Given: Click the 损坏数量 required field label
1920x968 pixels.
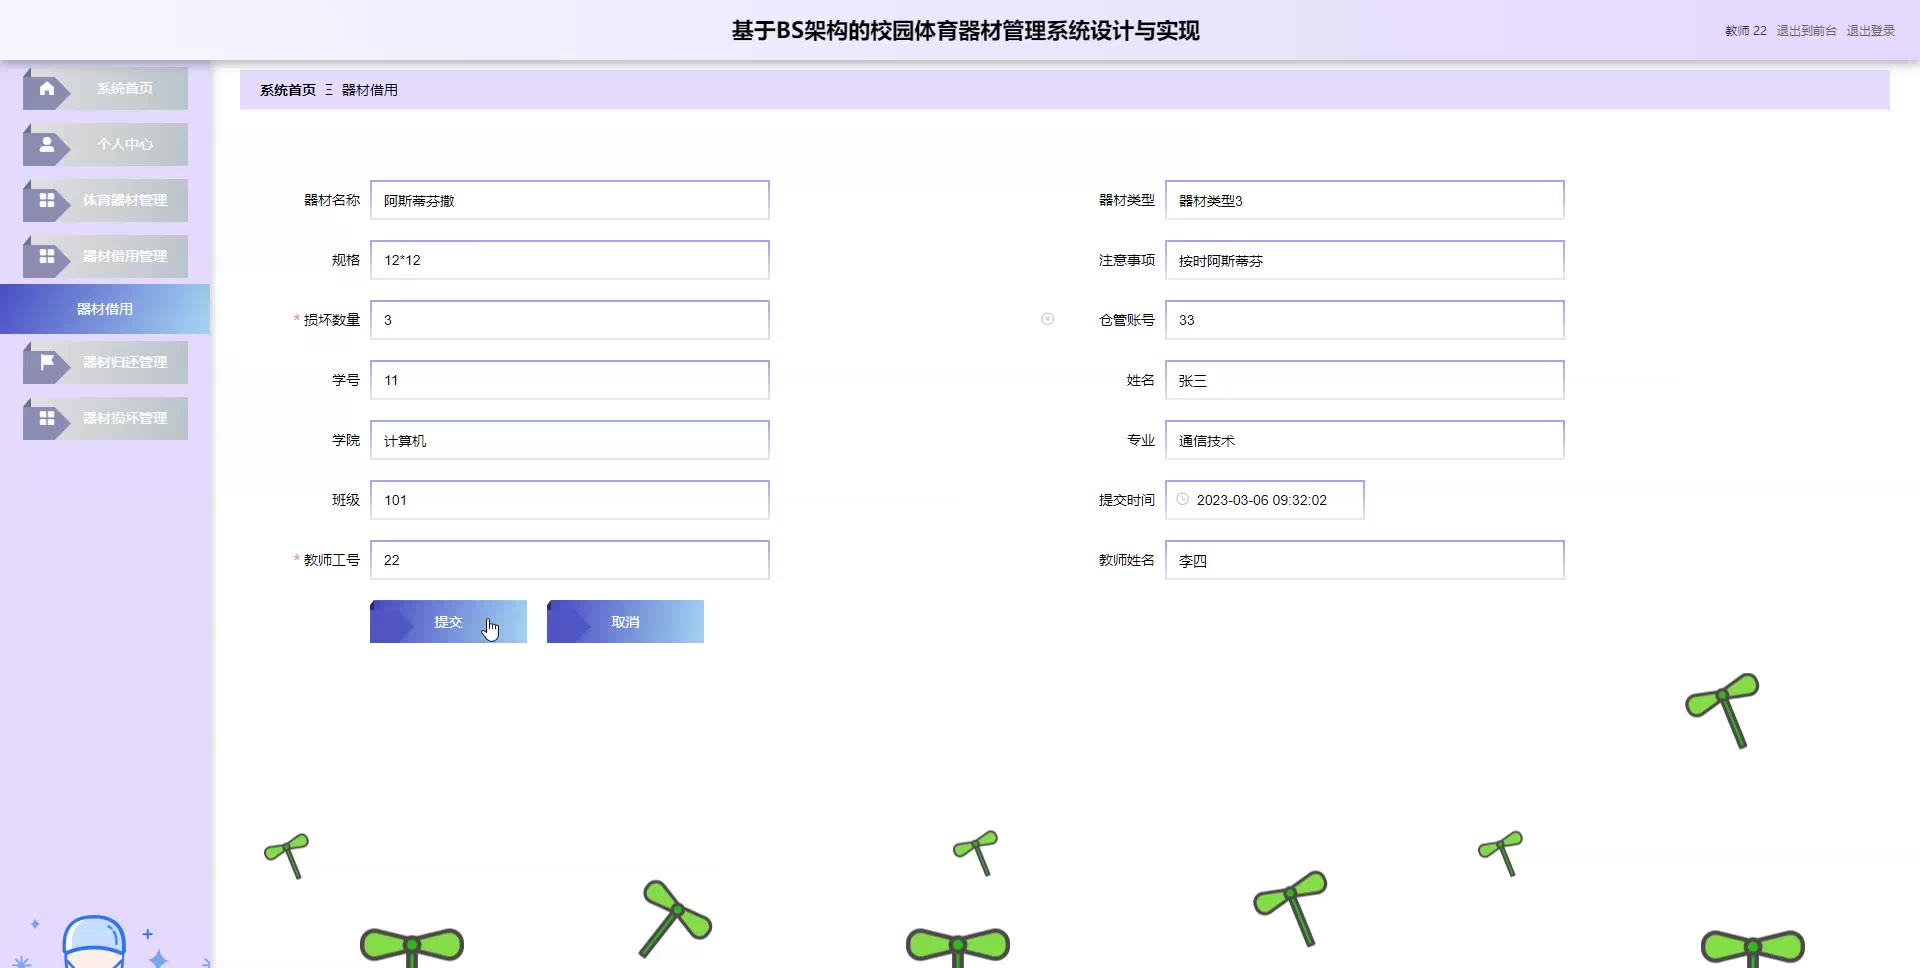Looking at the screenshot, I should tap(332, 320).
